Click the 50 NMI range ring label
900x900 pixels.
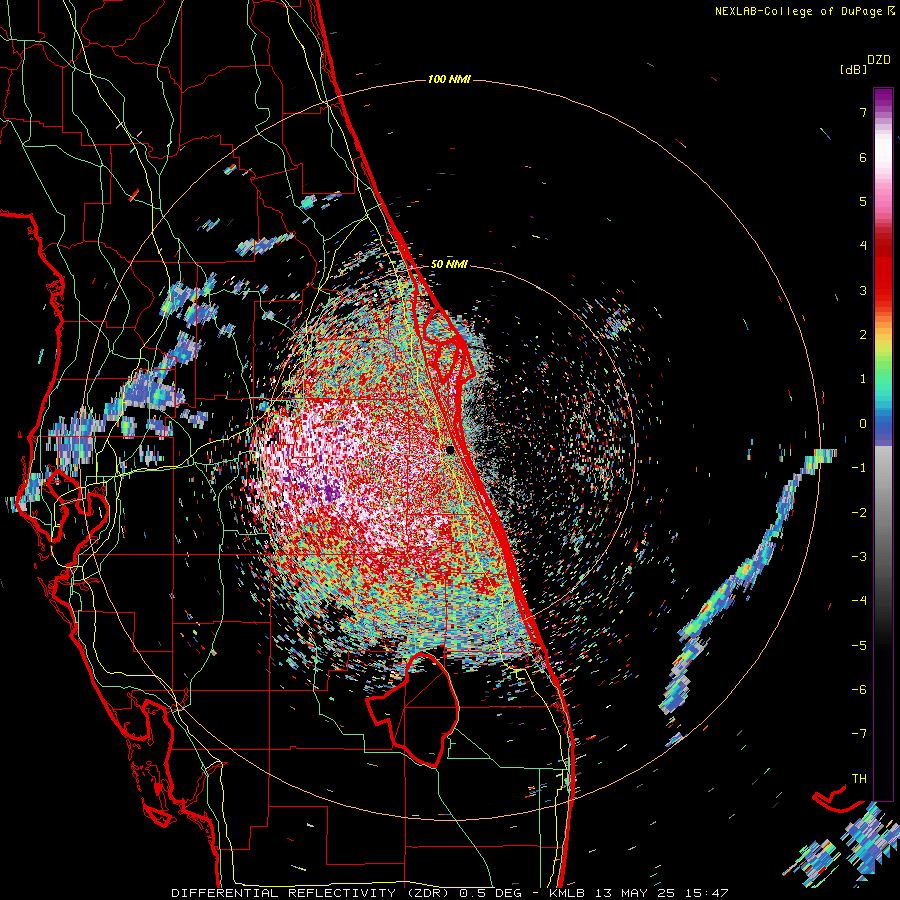tap(449, 264)
